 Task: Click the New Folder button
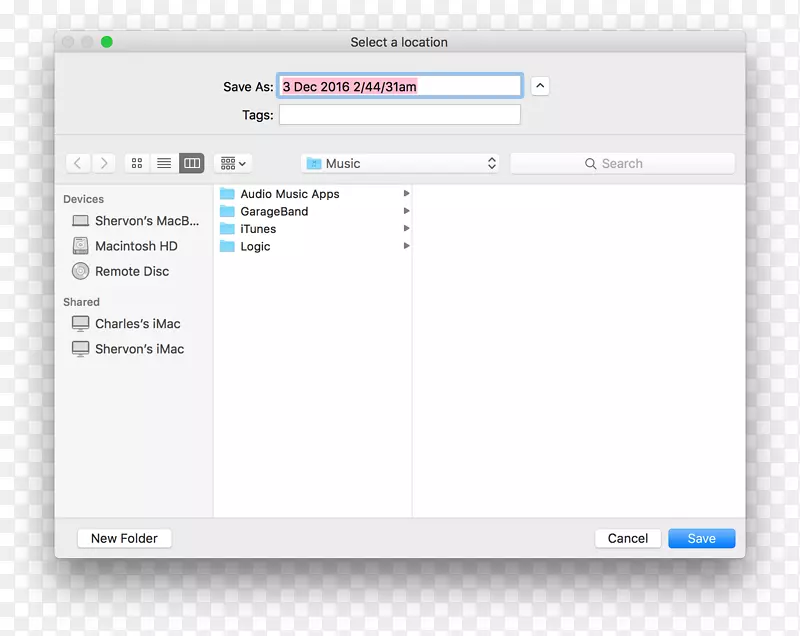tap(125, 538)
